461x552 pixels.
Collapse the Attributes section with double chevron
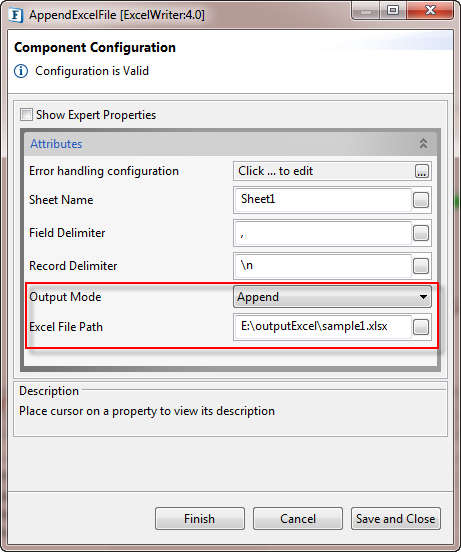[423, 143]
